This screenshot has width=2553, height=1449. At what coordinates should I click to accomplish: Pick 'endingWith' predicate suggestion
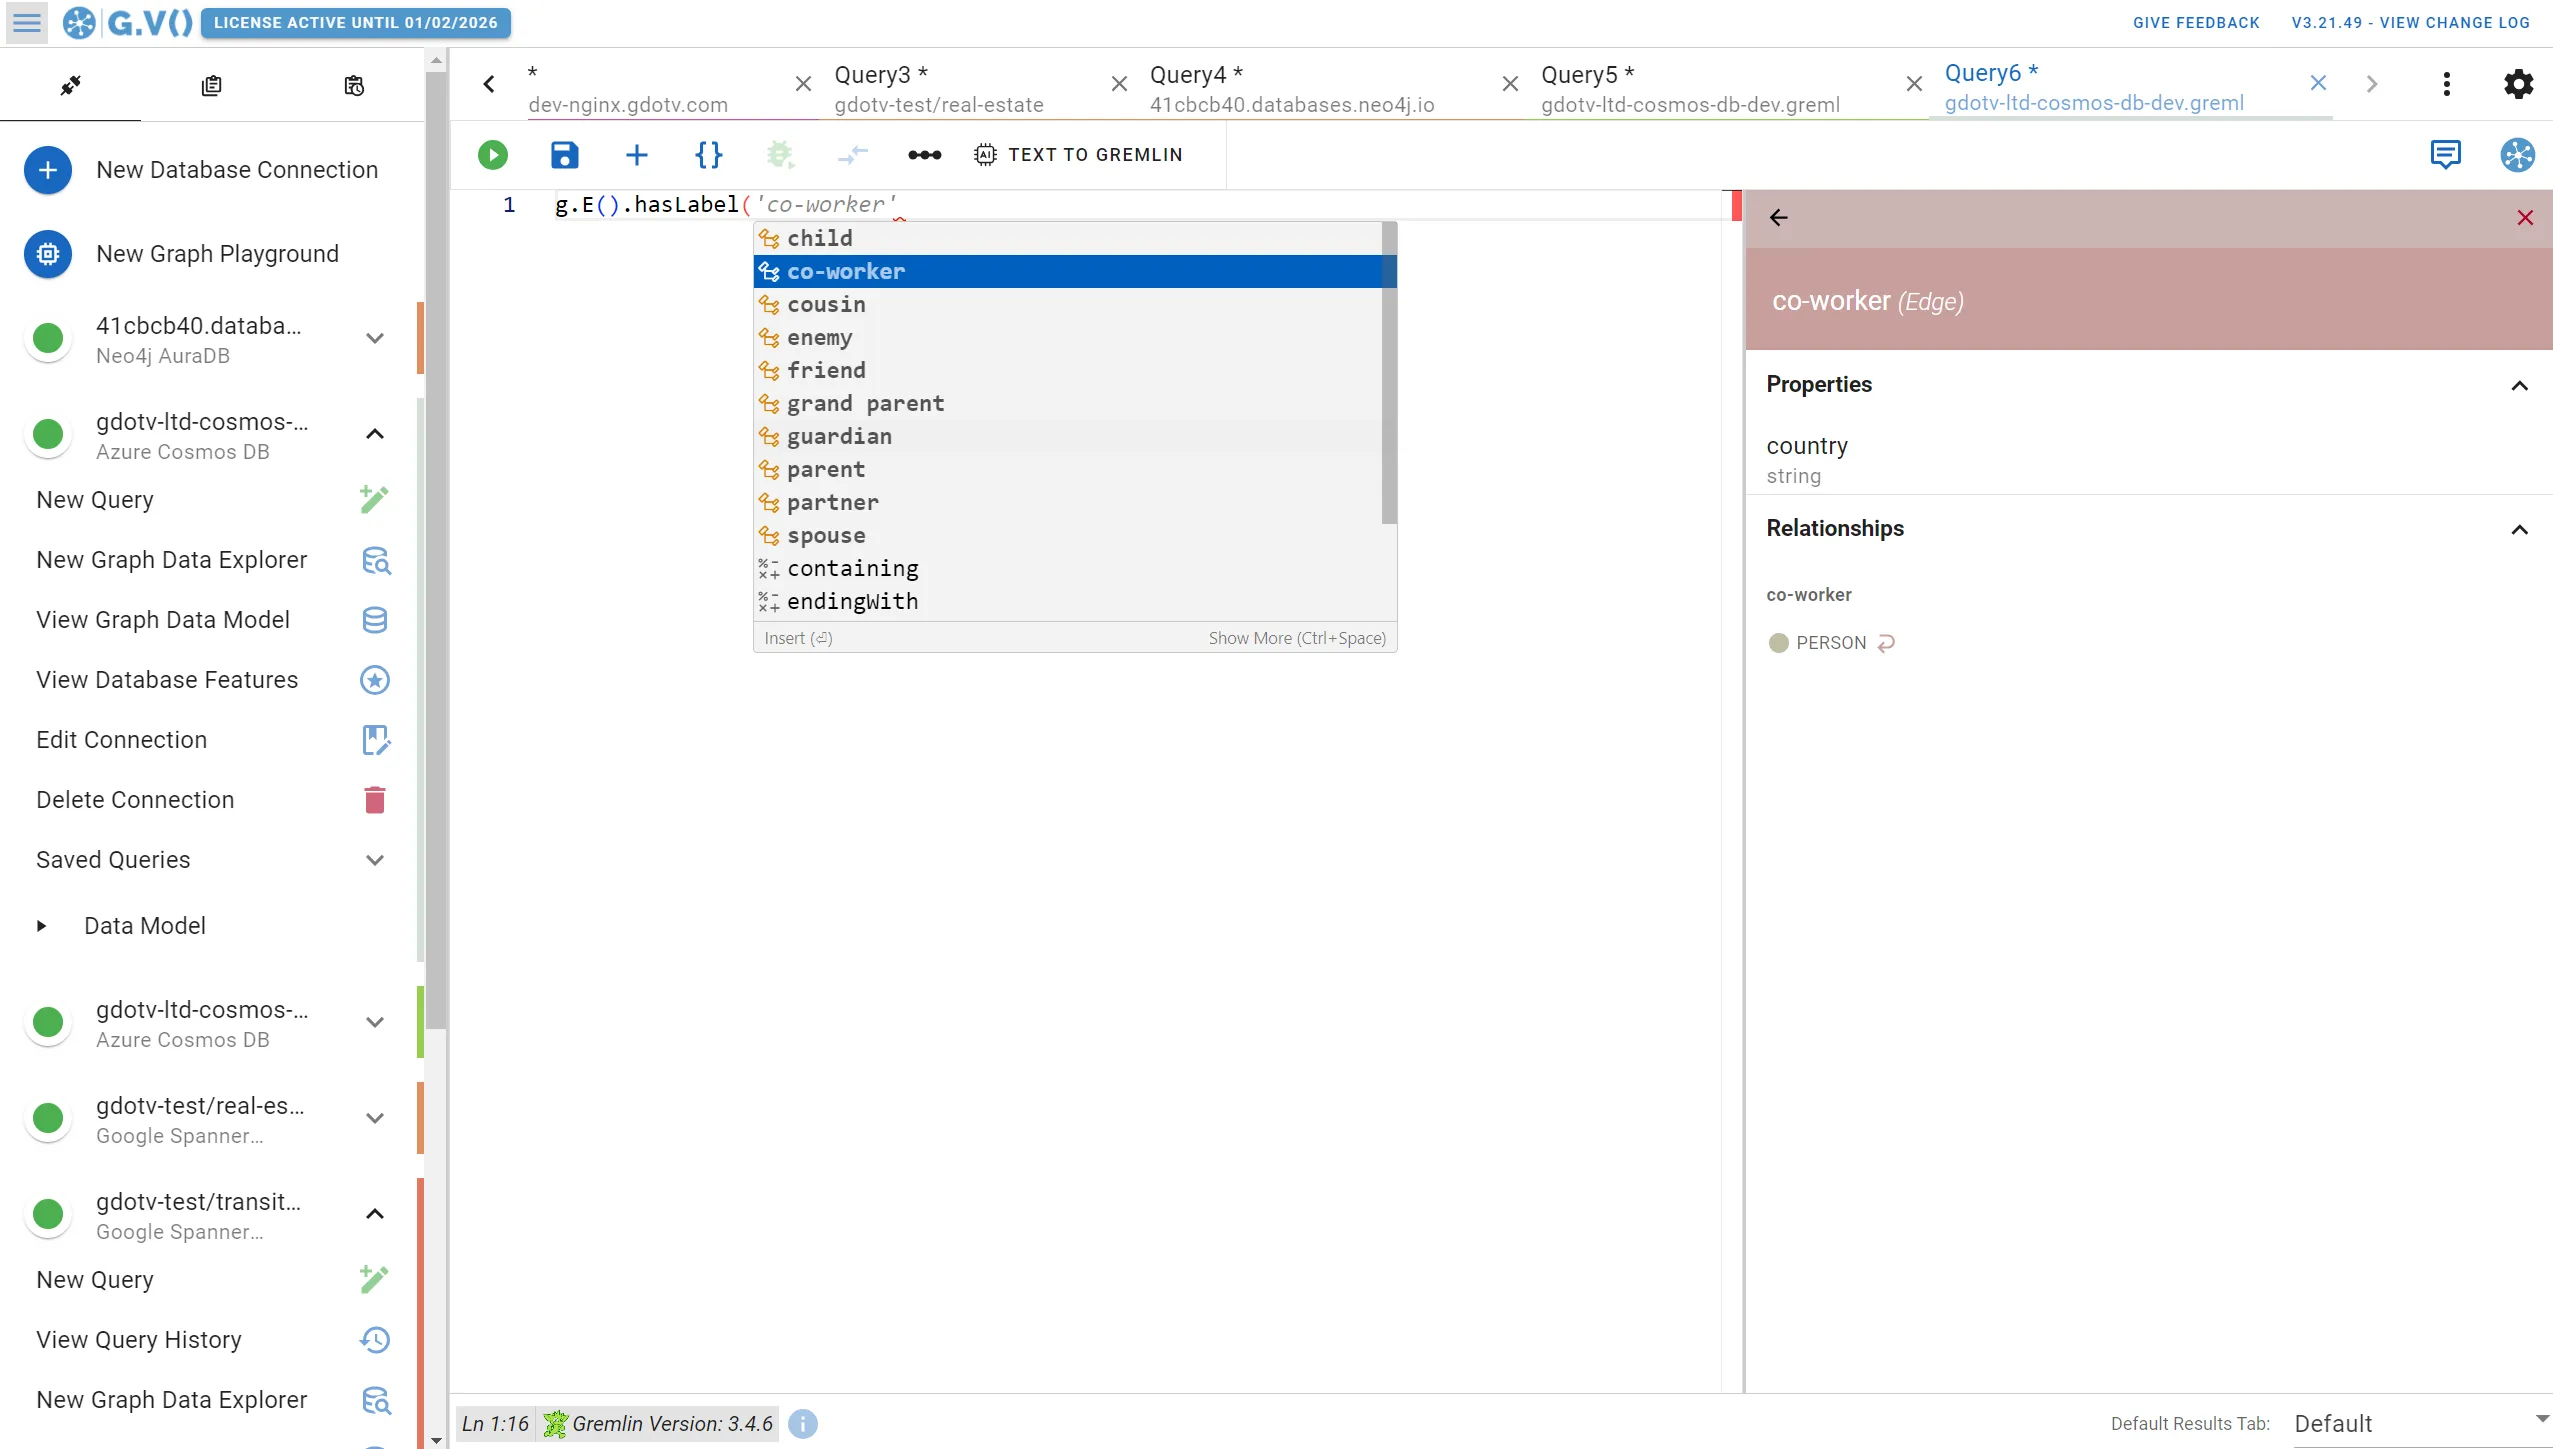click(1067, 601)
